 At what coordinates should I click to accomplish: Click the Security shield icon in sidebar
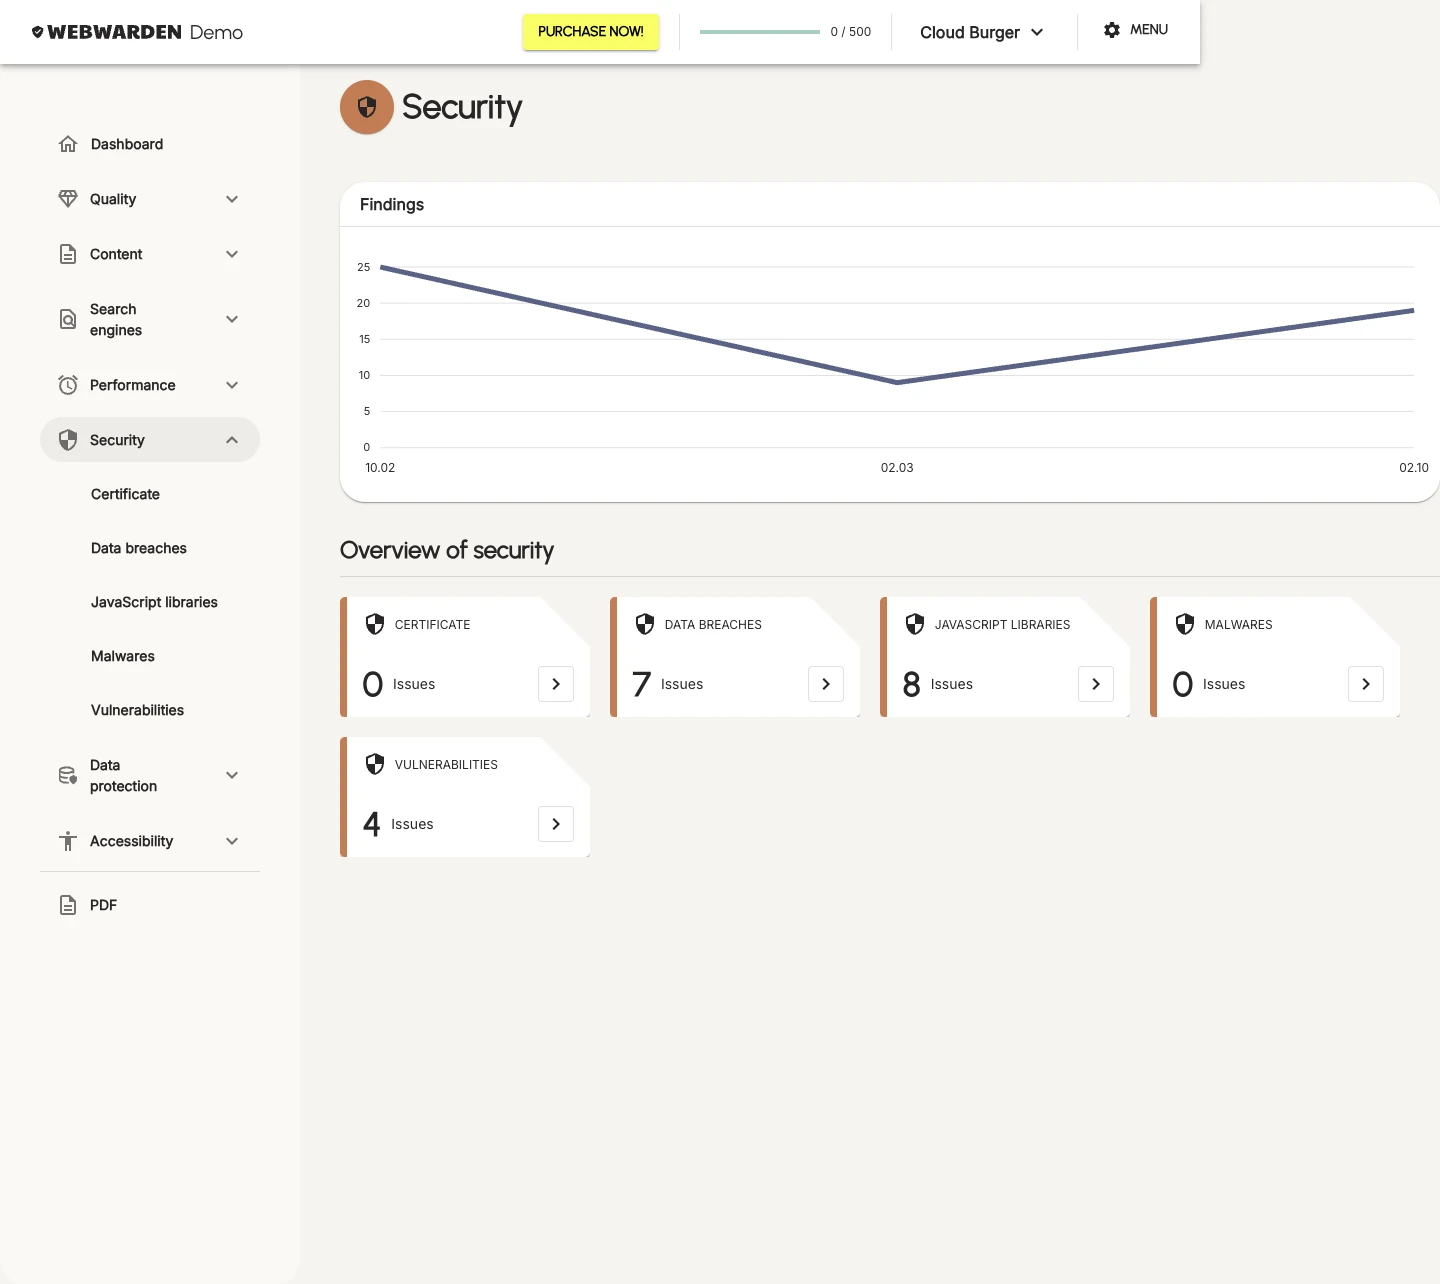click(x=68, y=439)
